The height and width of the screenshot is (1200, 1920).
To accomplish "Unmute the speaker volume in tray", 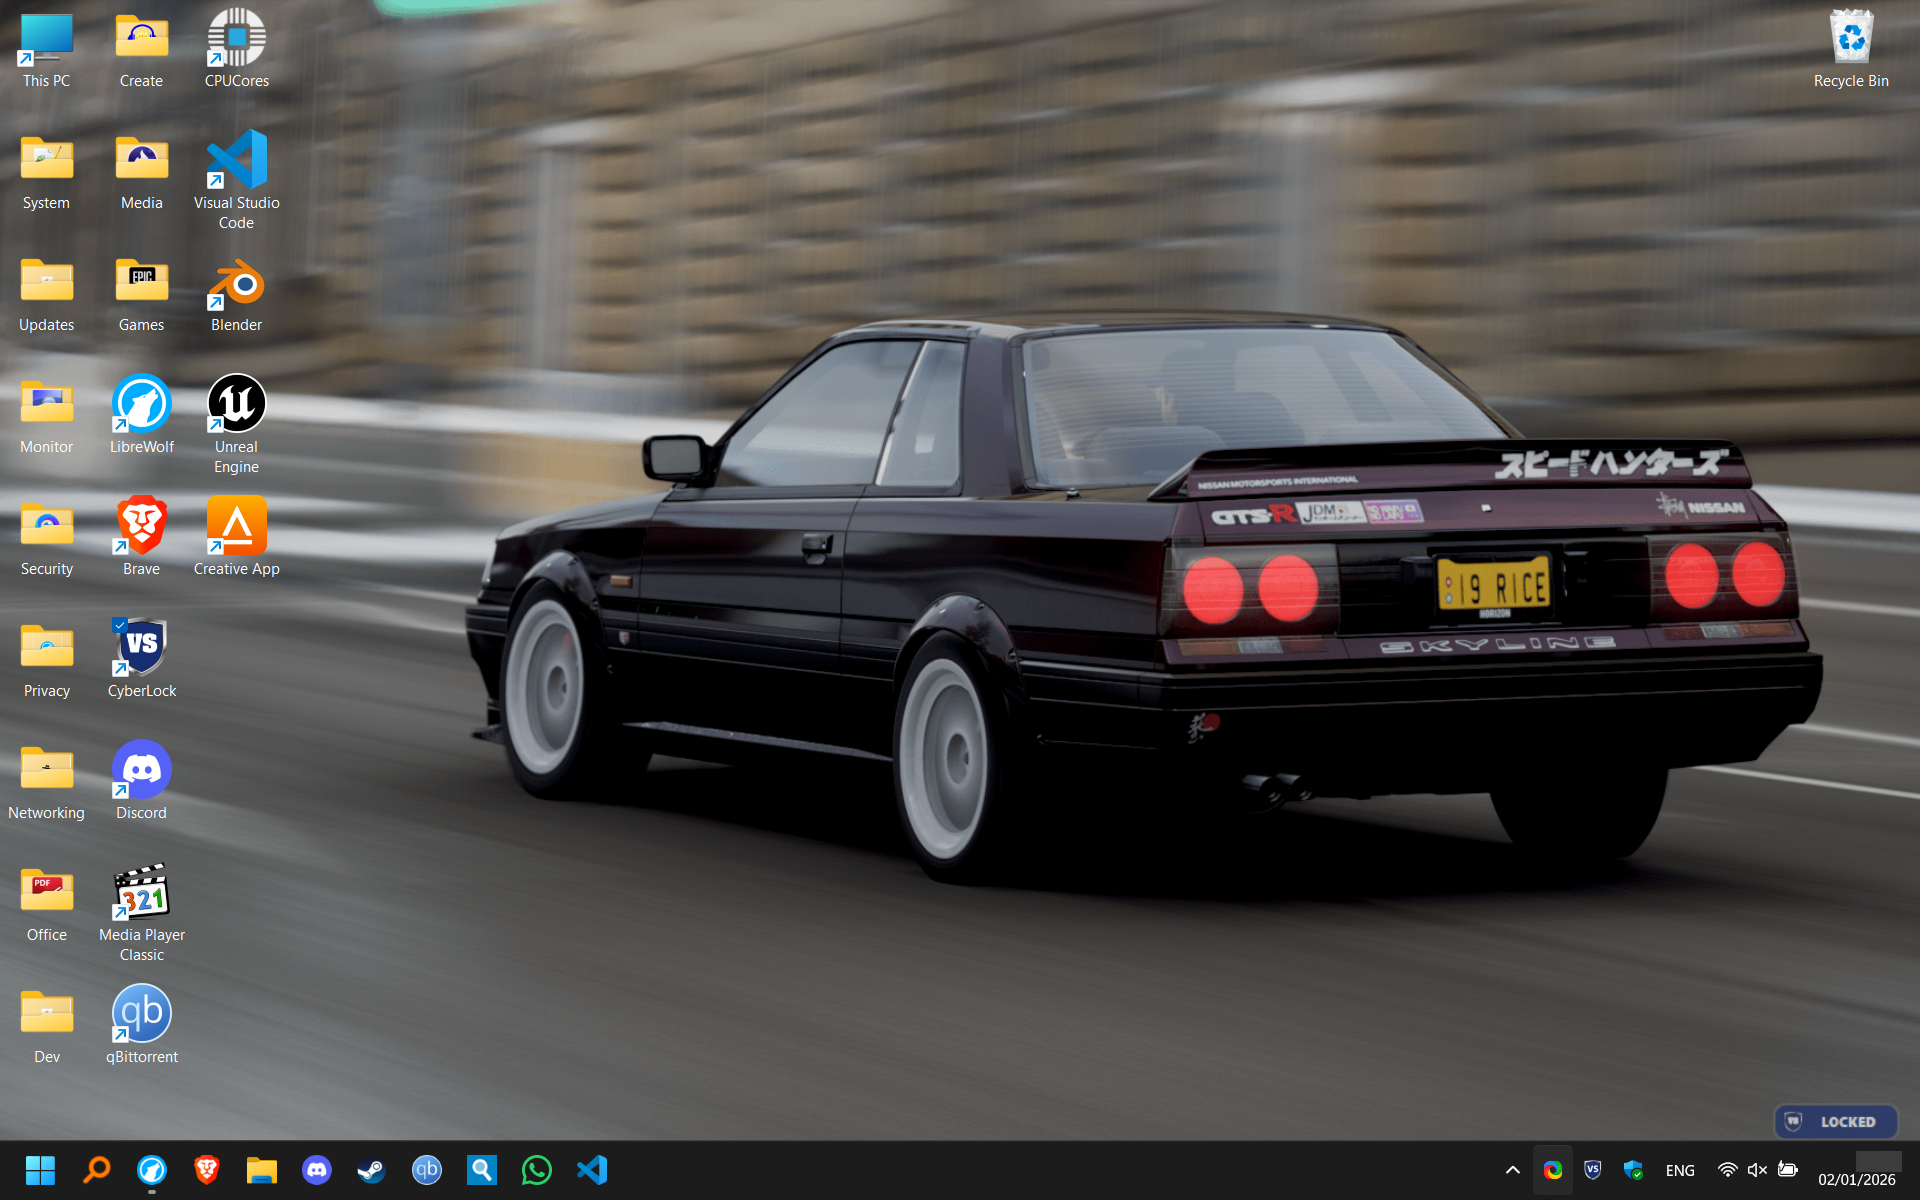I will [1757, 1170].
